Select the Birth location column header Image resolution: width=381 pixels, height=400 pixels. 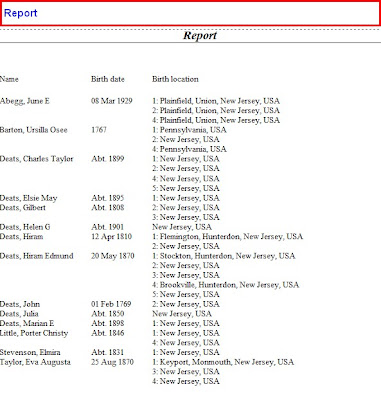click(175, 79)
